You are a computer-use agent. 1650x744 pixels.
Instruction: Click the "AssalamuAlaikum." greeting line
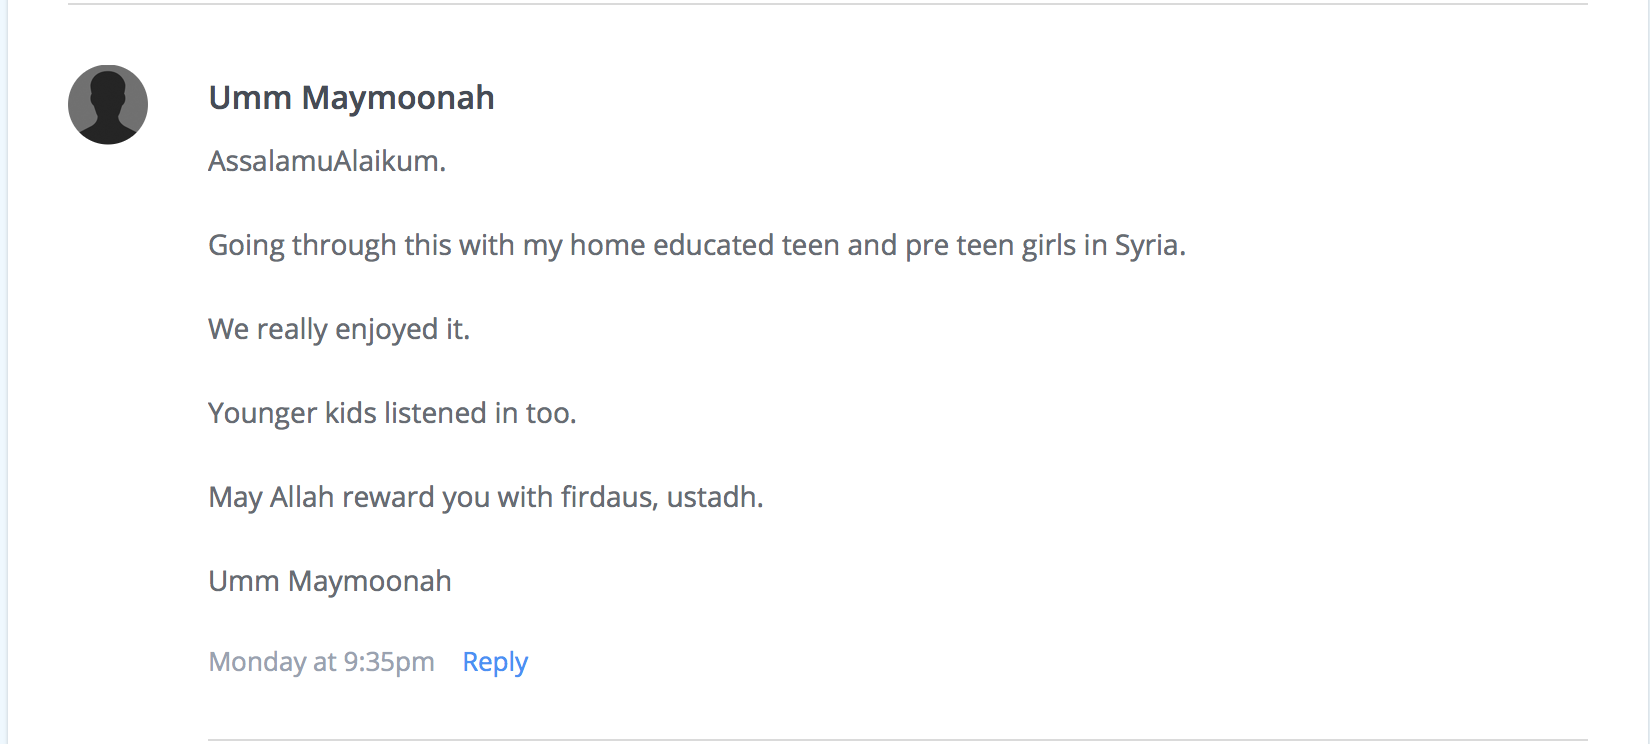[x=327, y=161]
